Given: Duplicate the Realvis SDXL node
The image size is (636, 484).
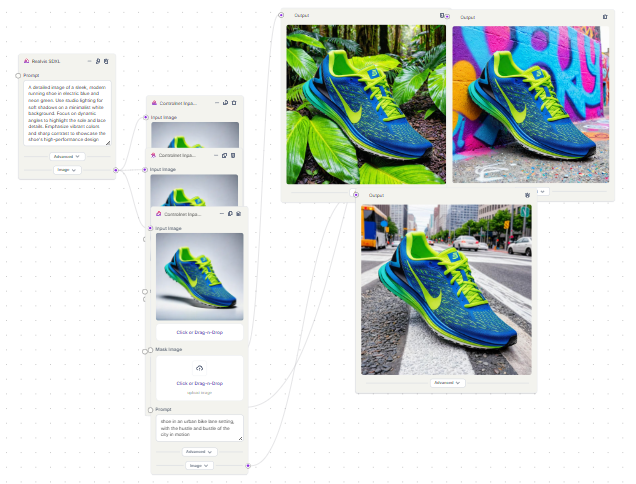Looking at the screenshot, I should (98, 61).
